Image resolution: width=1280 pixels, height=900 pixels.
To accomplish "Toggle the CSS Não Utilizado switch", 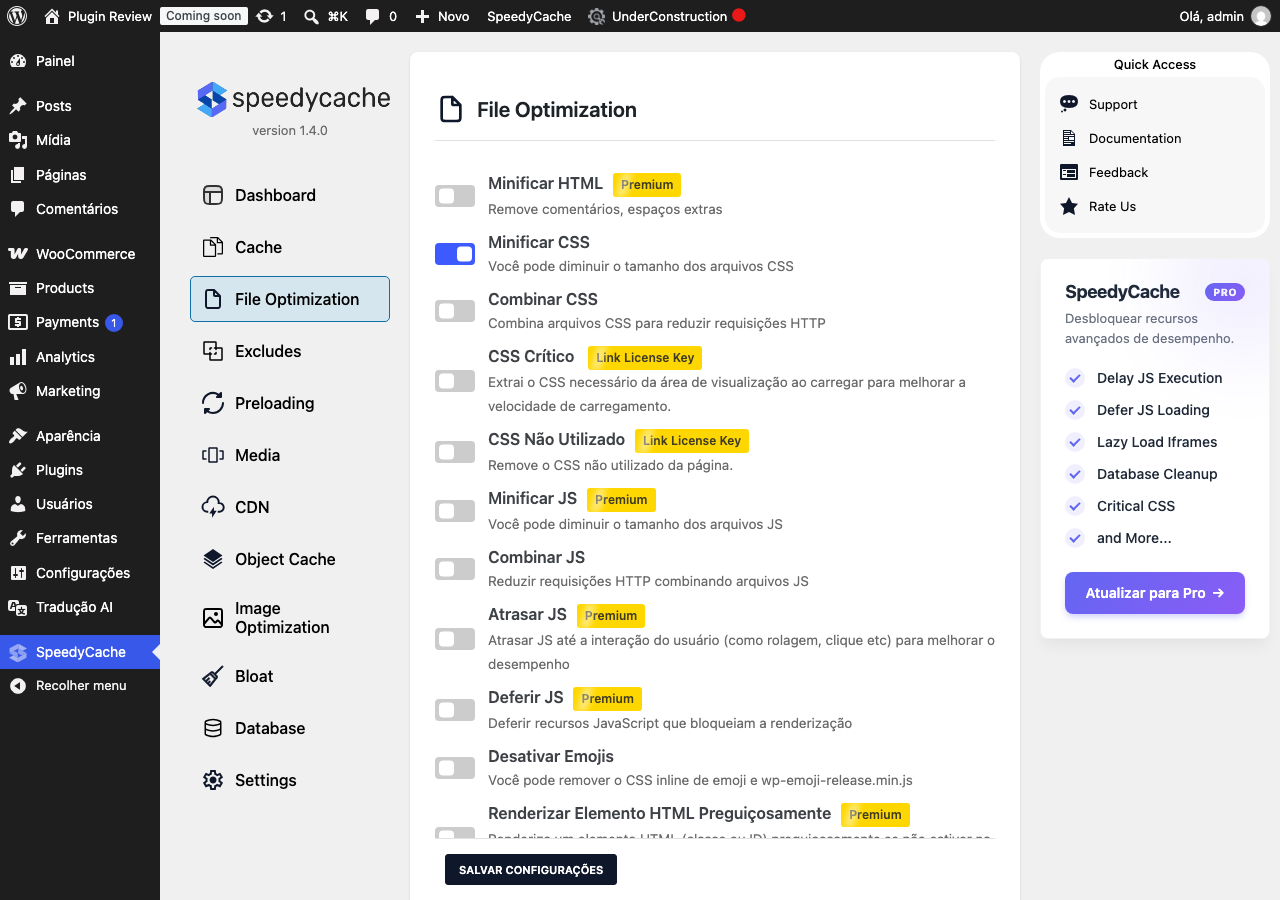I will coord(455,452).
